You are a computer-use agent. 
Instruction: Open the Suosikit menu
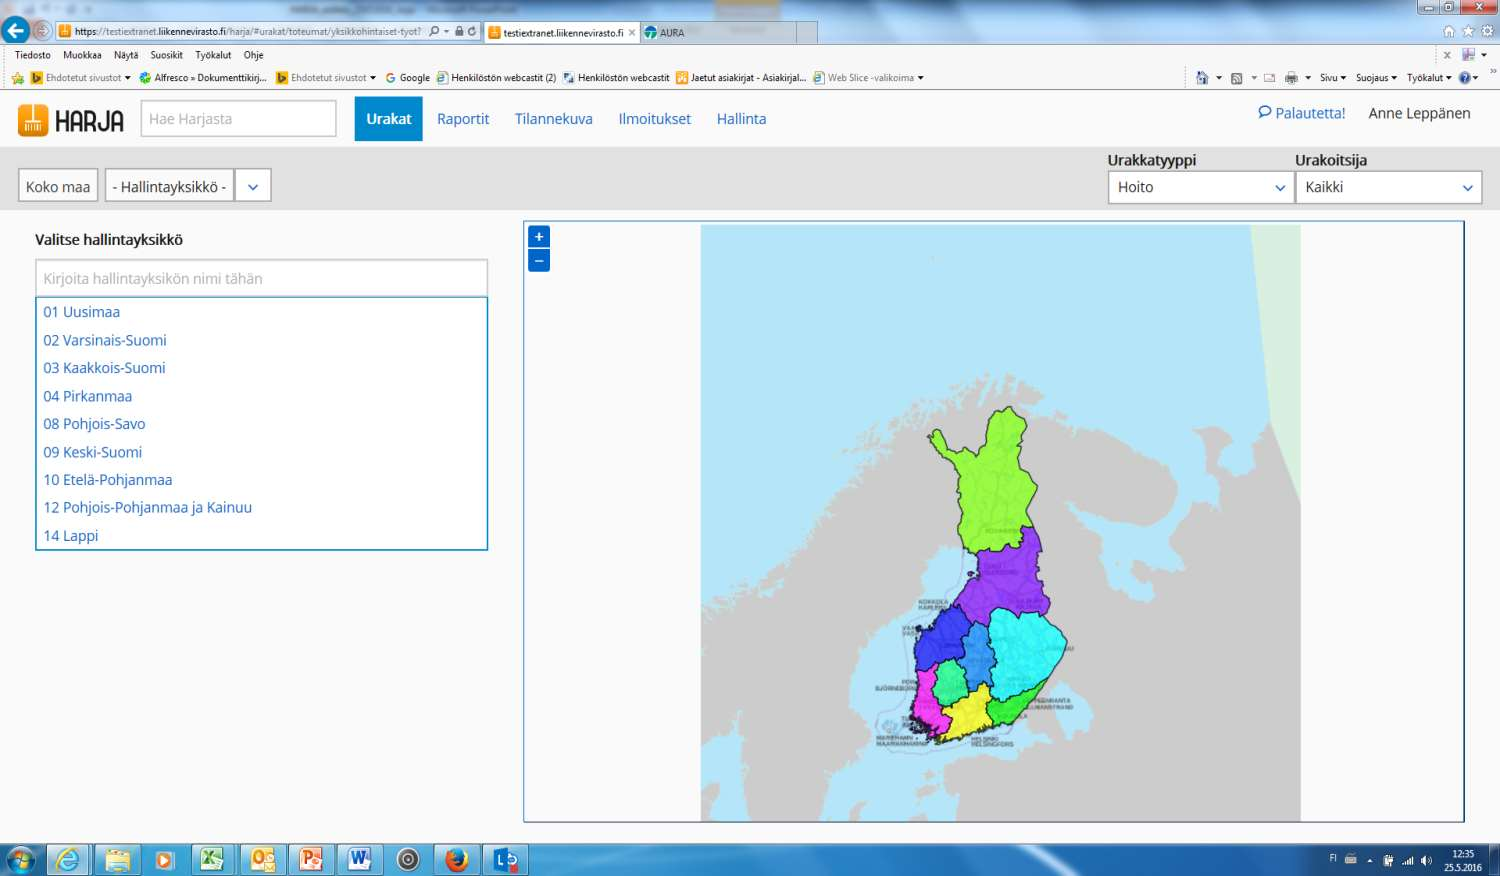pyautogui.click(x=167, y=55)
